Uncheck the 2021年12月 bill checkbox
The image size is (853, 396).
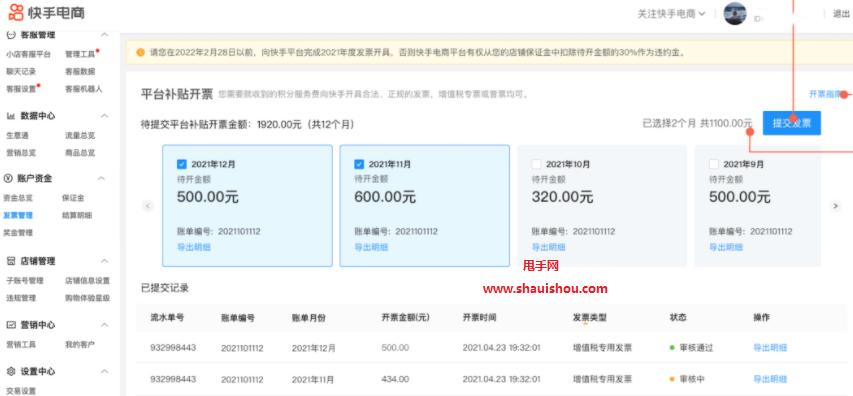coord(182,164)
